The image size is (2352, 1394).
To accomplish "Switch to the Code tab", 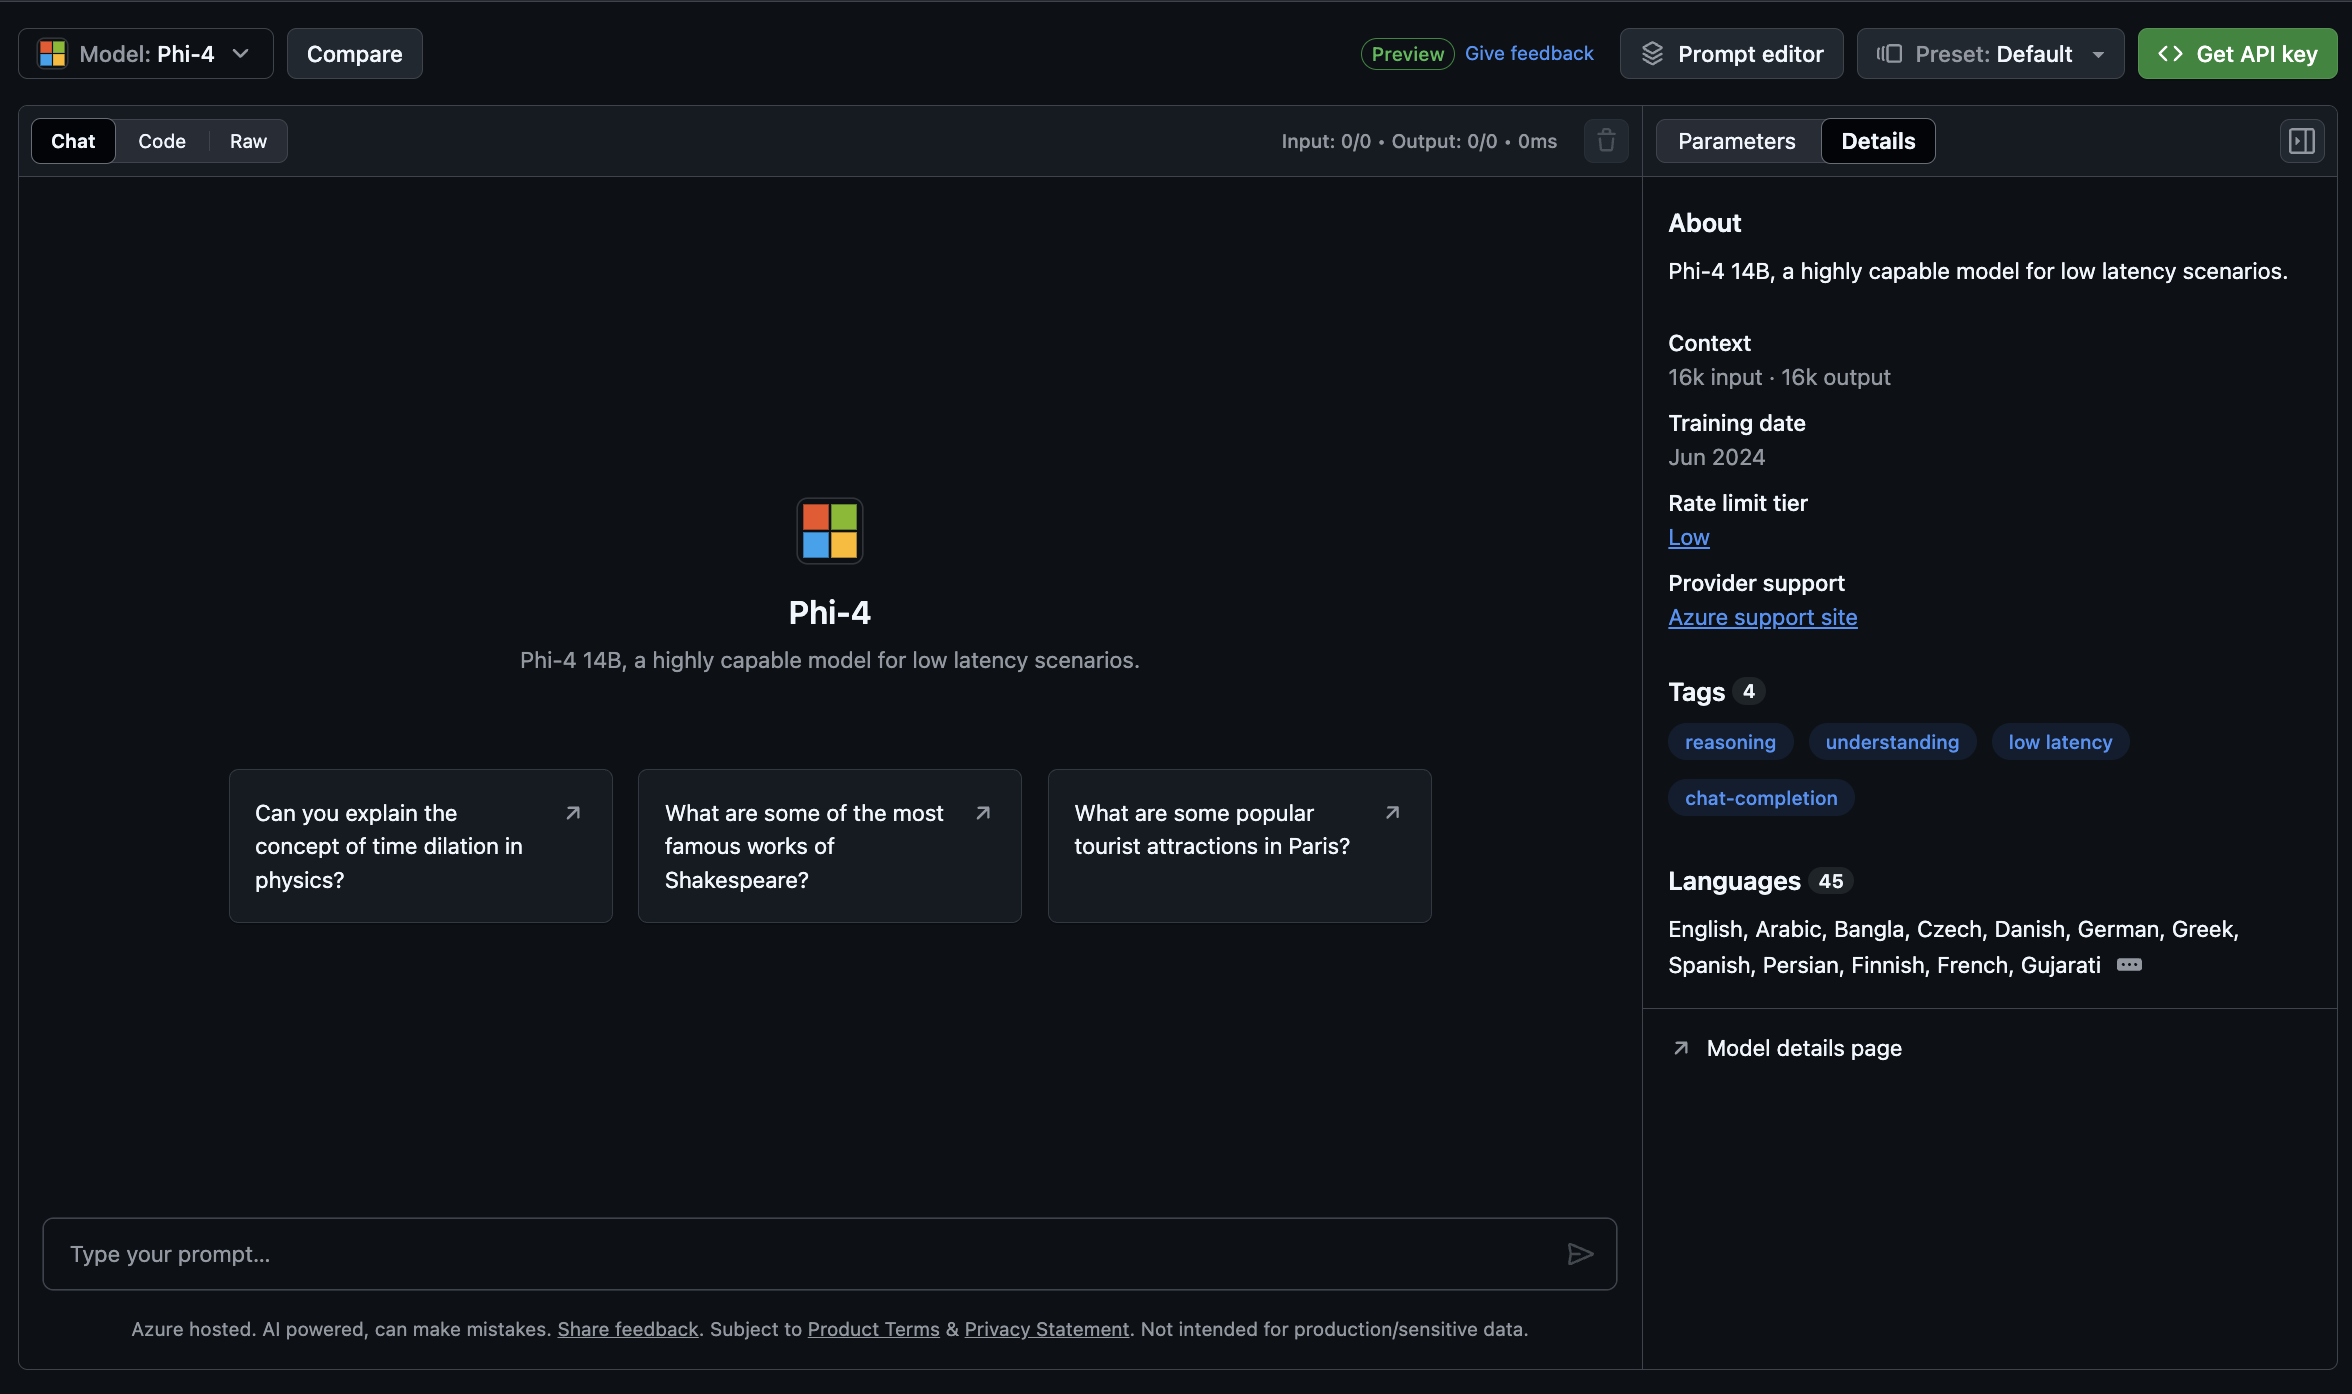I will pyautogui.click(x=162, y=141).
